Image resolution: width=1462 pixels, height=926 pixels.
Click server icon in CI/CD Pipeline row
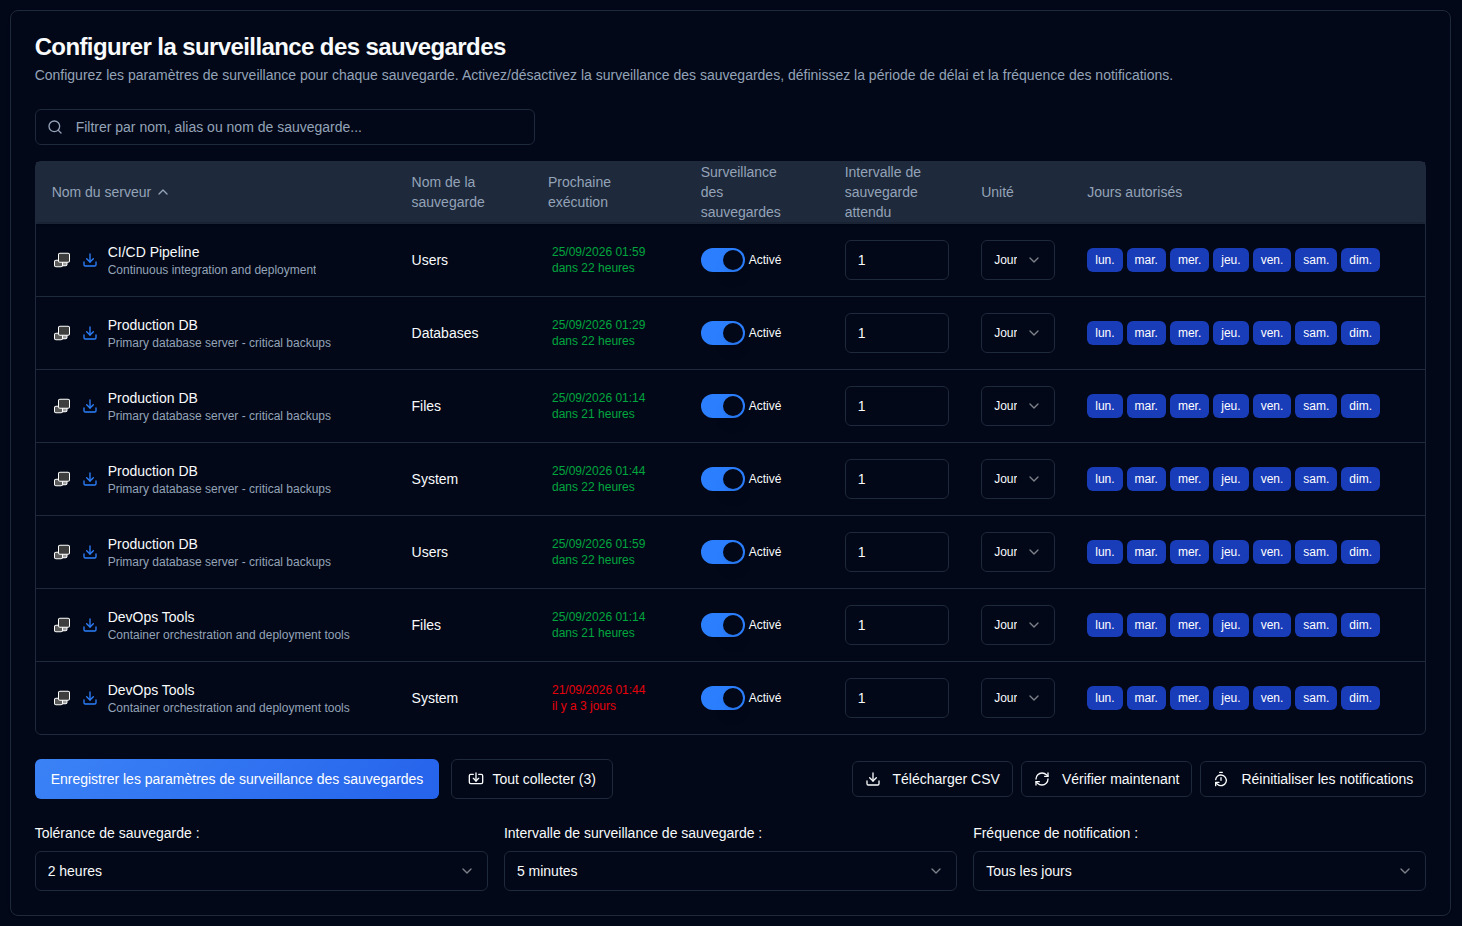click(x=62, y=260)
